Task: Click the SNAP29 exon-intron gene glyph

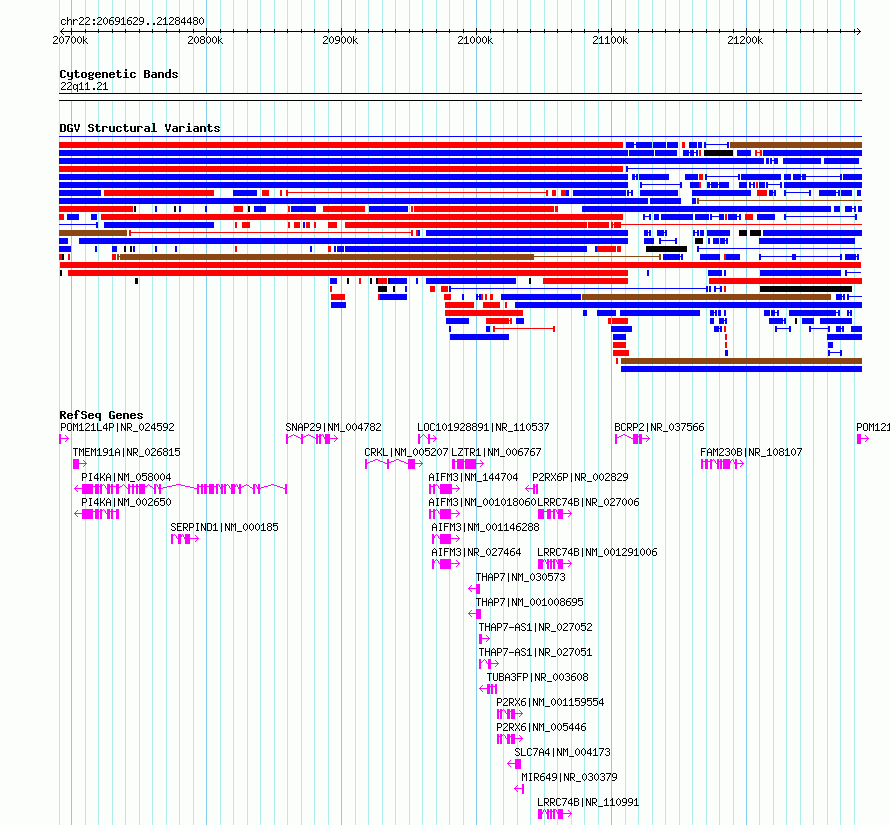Action: click(312, 439)
